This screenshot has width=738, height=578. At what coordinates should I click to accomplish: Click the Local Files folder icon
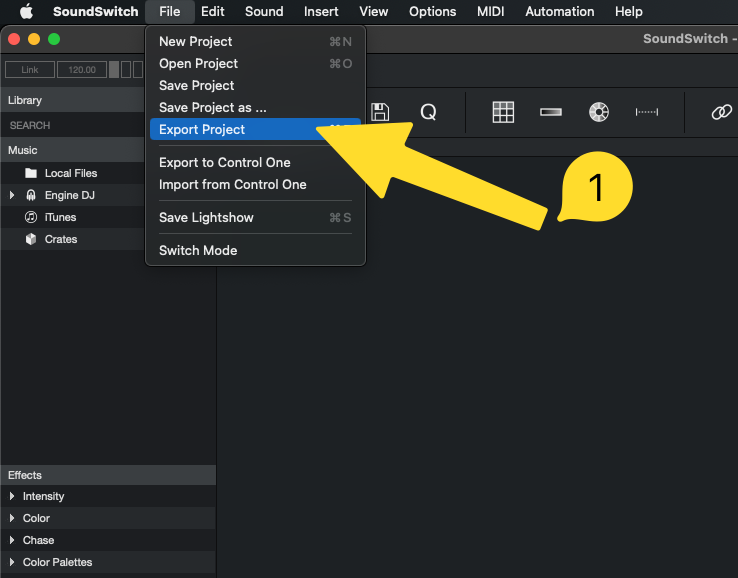[x=31, y=173]
